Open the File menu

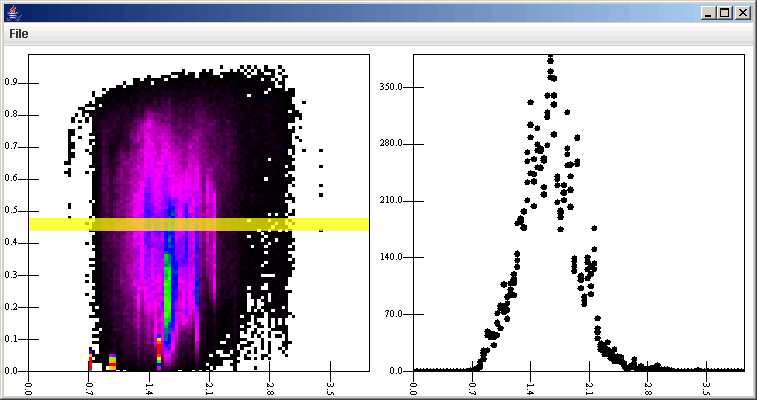click(x=19, y=34)
